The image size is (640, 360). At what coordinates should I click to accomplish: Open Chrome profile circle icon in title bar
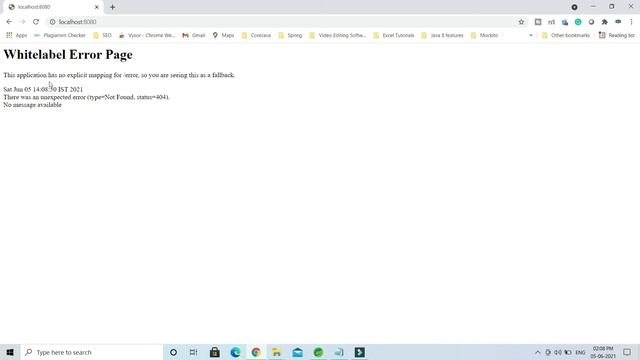(574, 7)
